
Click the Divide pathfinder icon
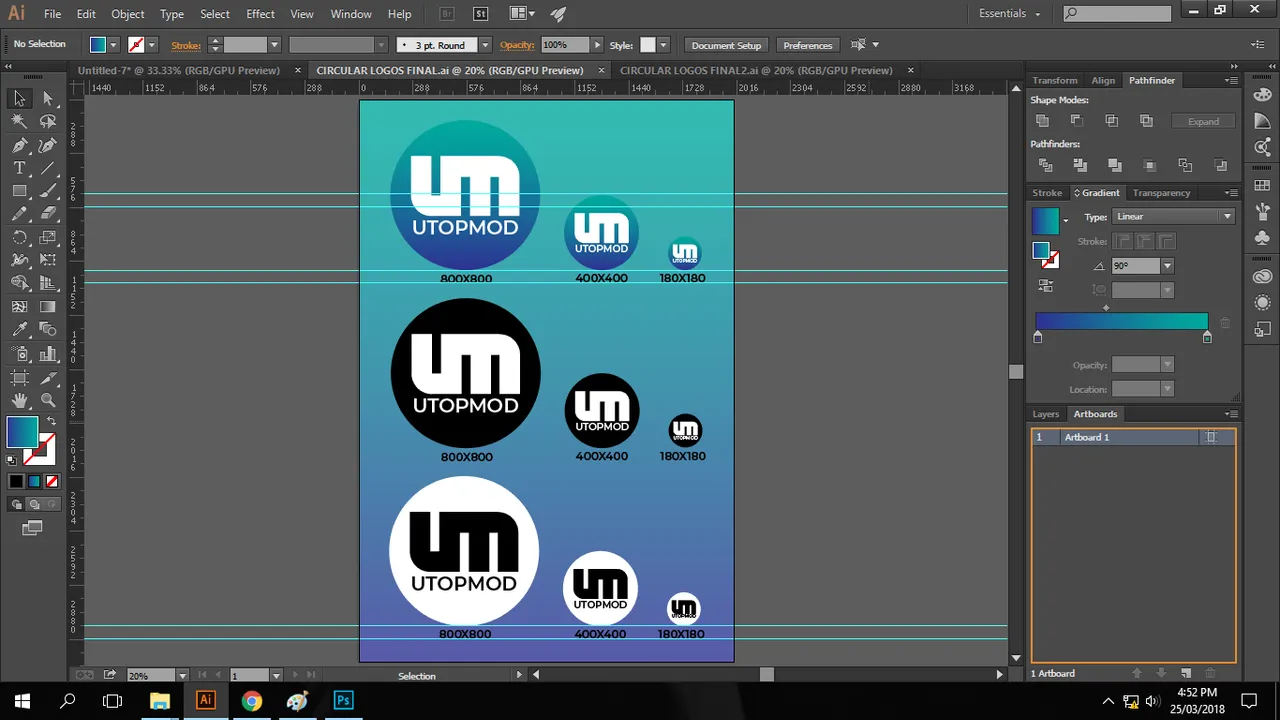[1045, 165]
